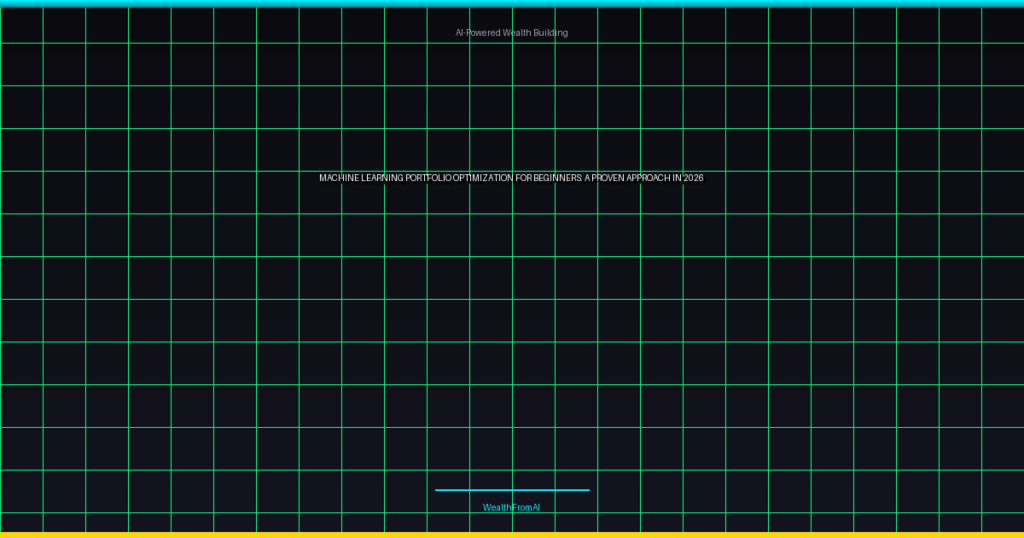This screenshot has height=538, width=1024.
Task: Click the words MACHINE LEARNING in the headline
Action: tap(362, 178)
